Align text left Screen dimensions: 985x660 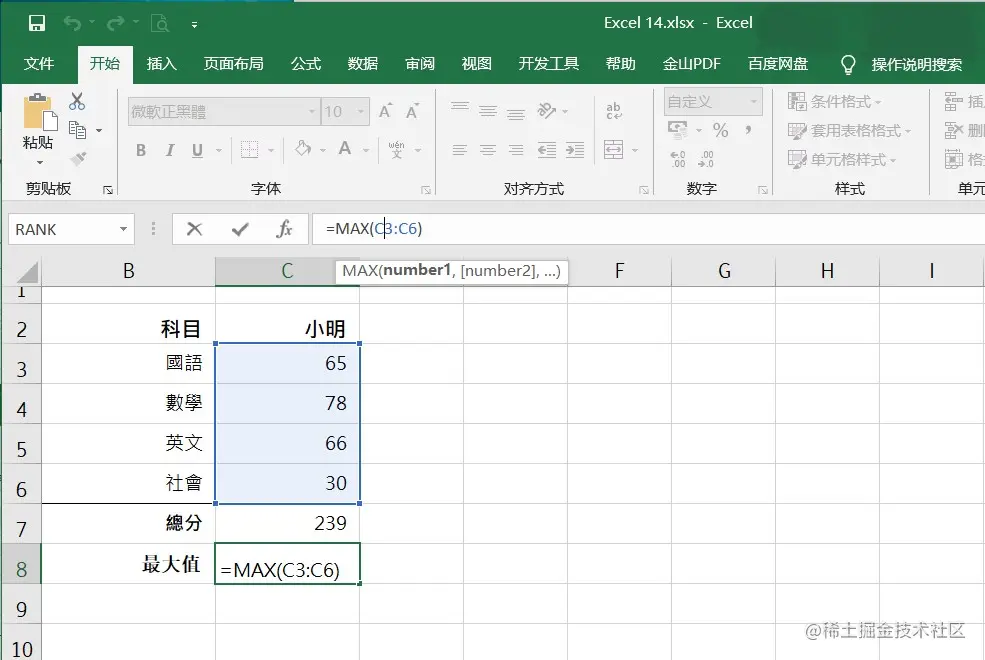click(x=460, y=150)
